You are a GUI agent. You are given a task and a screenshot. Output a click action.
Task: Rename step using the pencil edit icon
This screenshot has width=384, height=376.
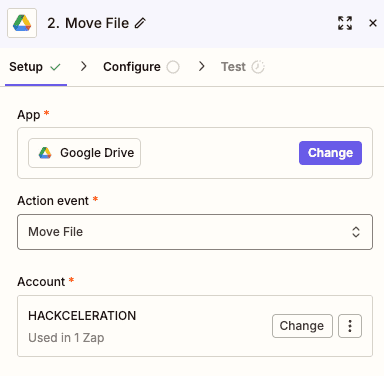pyautogui.click(x=140, y=23)
